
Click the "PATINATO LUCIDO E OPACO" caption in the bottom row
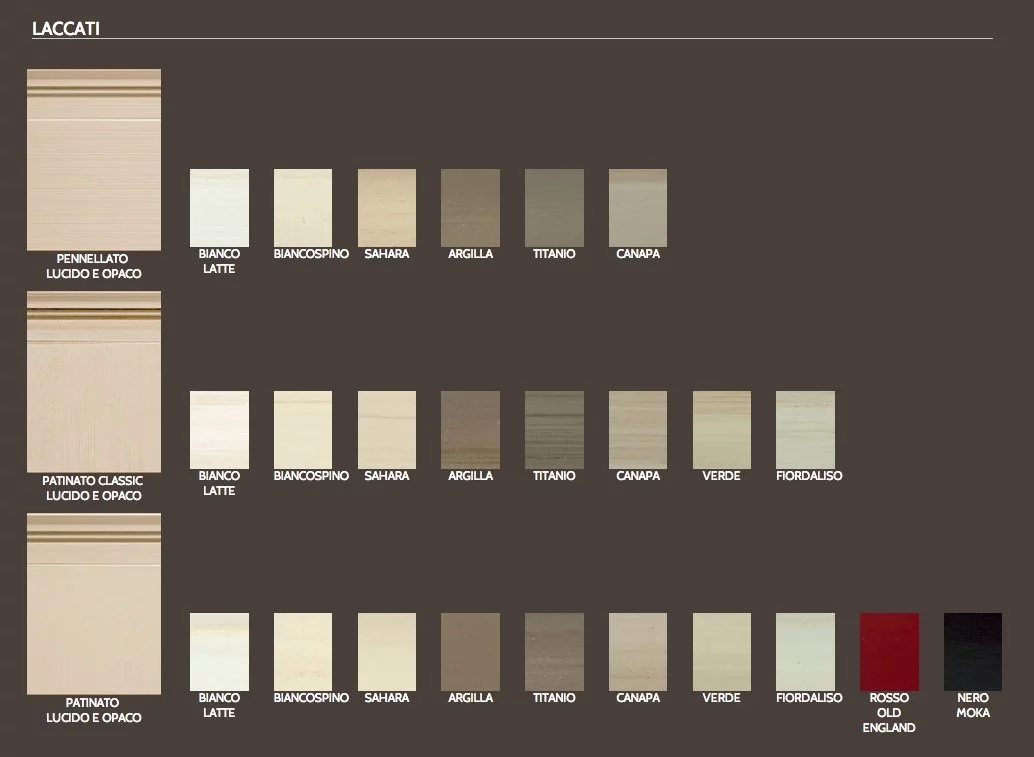[94, 710]
